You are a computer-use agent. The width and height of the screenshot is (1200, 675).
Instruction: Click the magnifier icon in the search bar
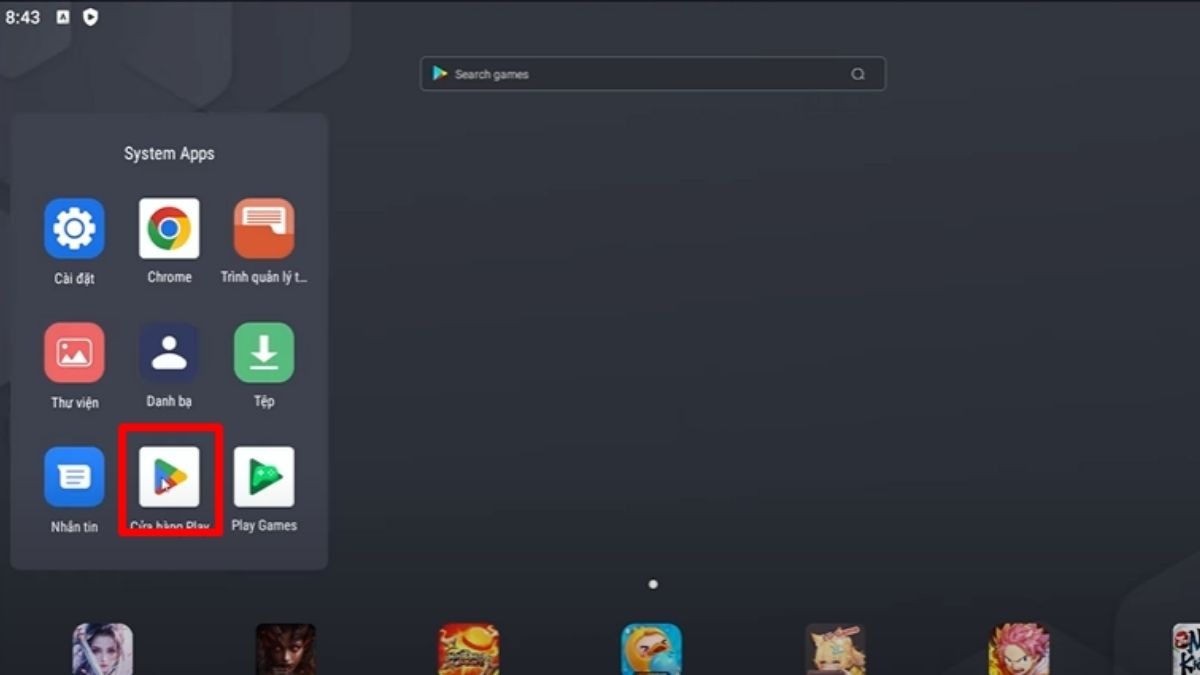coord(858,74)
